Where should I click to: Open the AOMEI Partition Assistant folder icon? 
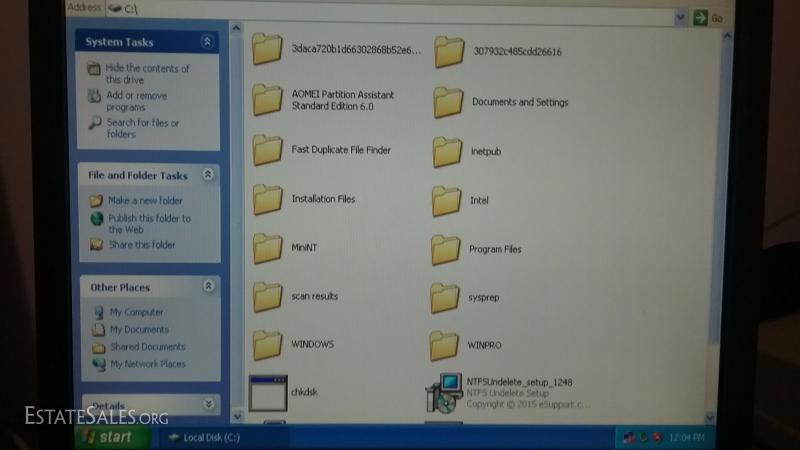point(267,99)
